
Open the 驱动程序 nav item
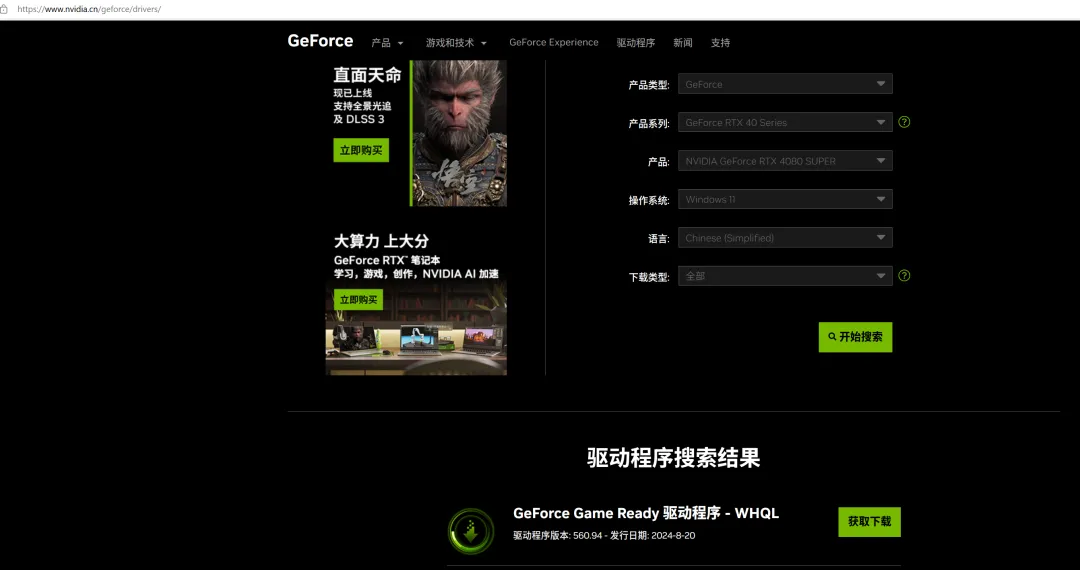pyautogui.click(x=636, y=43)
